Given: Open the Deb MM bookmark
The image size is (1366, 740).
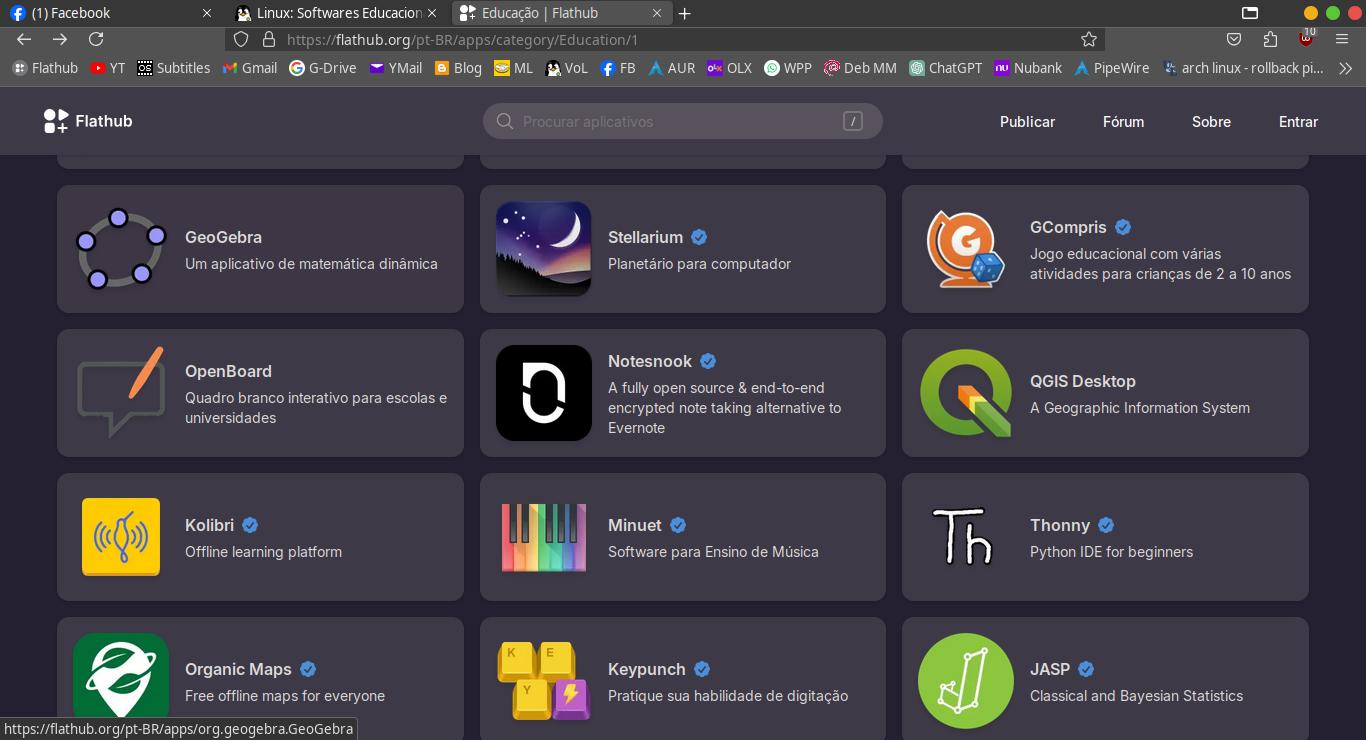Looking at the screenshot, I should [x=860, y=68].
